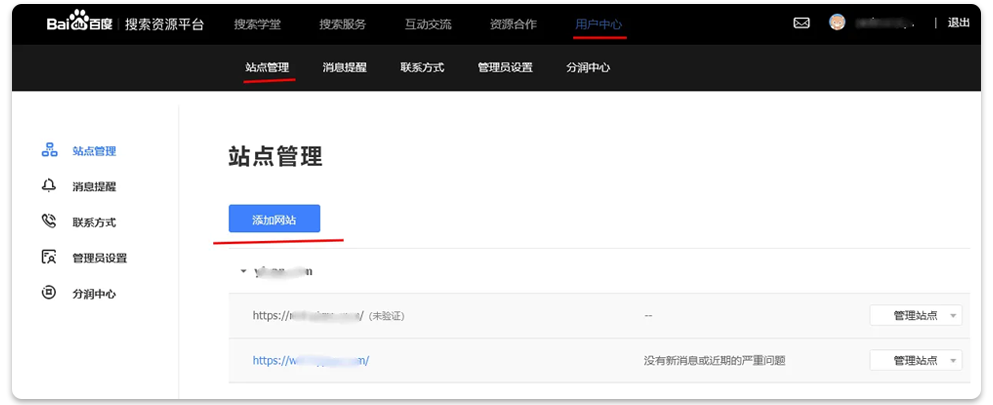993x405 pixels.
Task: Open the 搜索服务 top menu
Action: pos(343,24)
